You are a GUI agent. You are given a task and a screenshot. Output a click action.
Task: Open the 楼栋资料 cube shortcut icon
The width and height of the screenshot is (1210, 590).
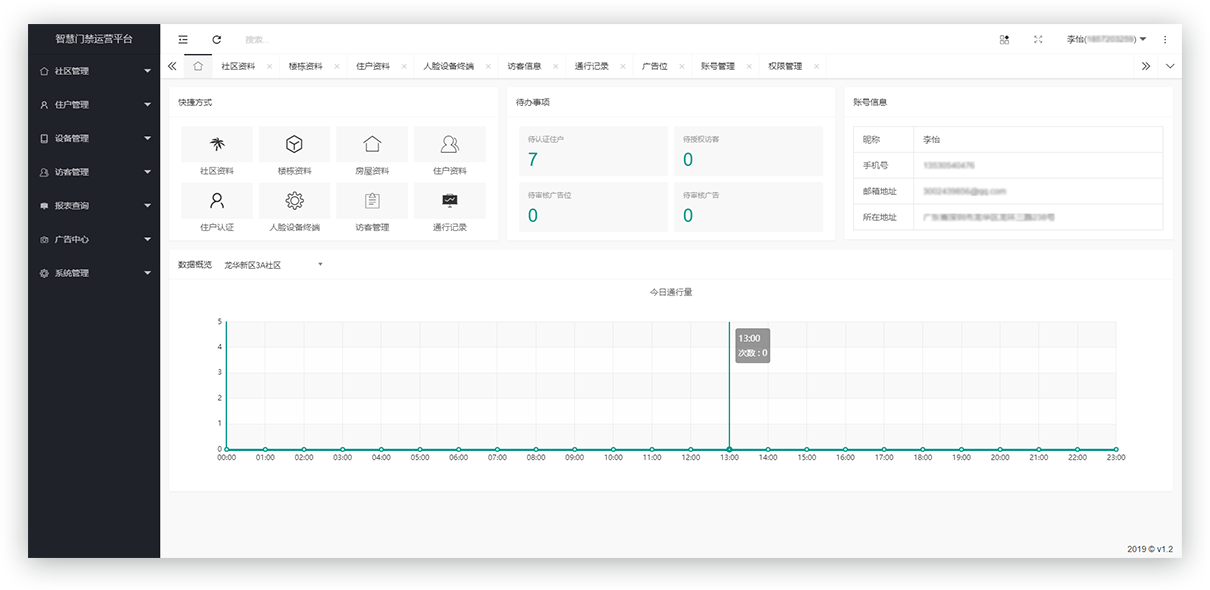(x=294, y=145)
